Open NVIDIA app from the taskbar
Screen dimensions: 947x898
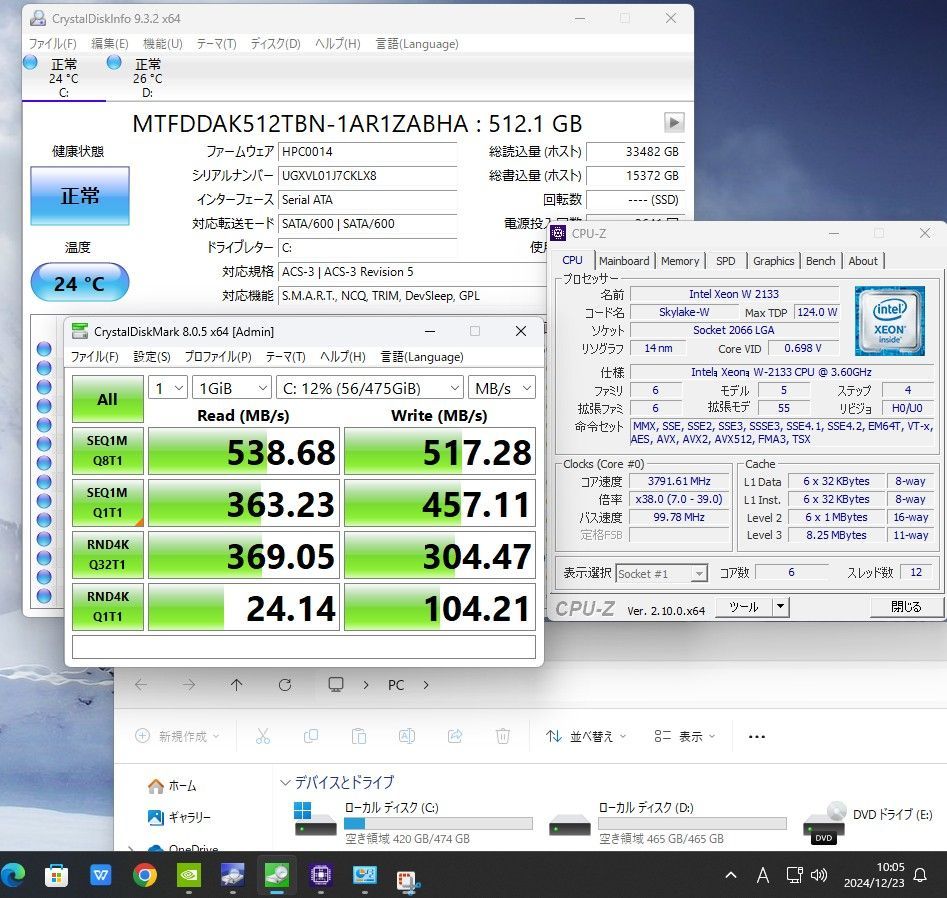tap(188, 874)
